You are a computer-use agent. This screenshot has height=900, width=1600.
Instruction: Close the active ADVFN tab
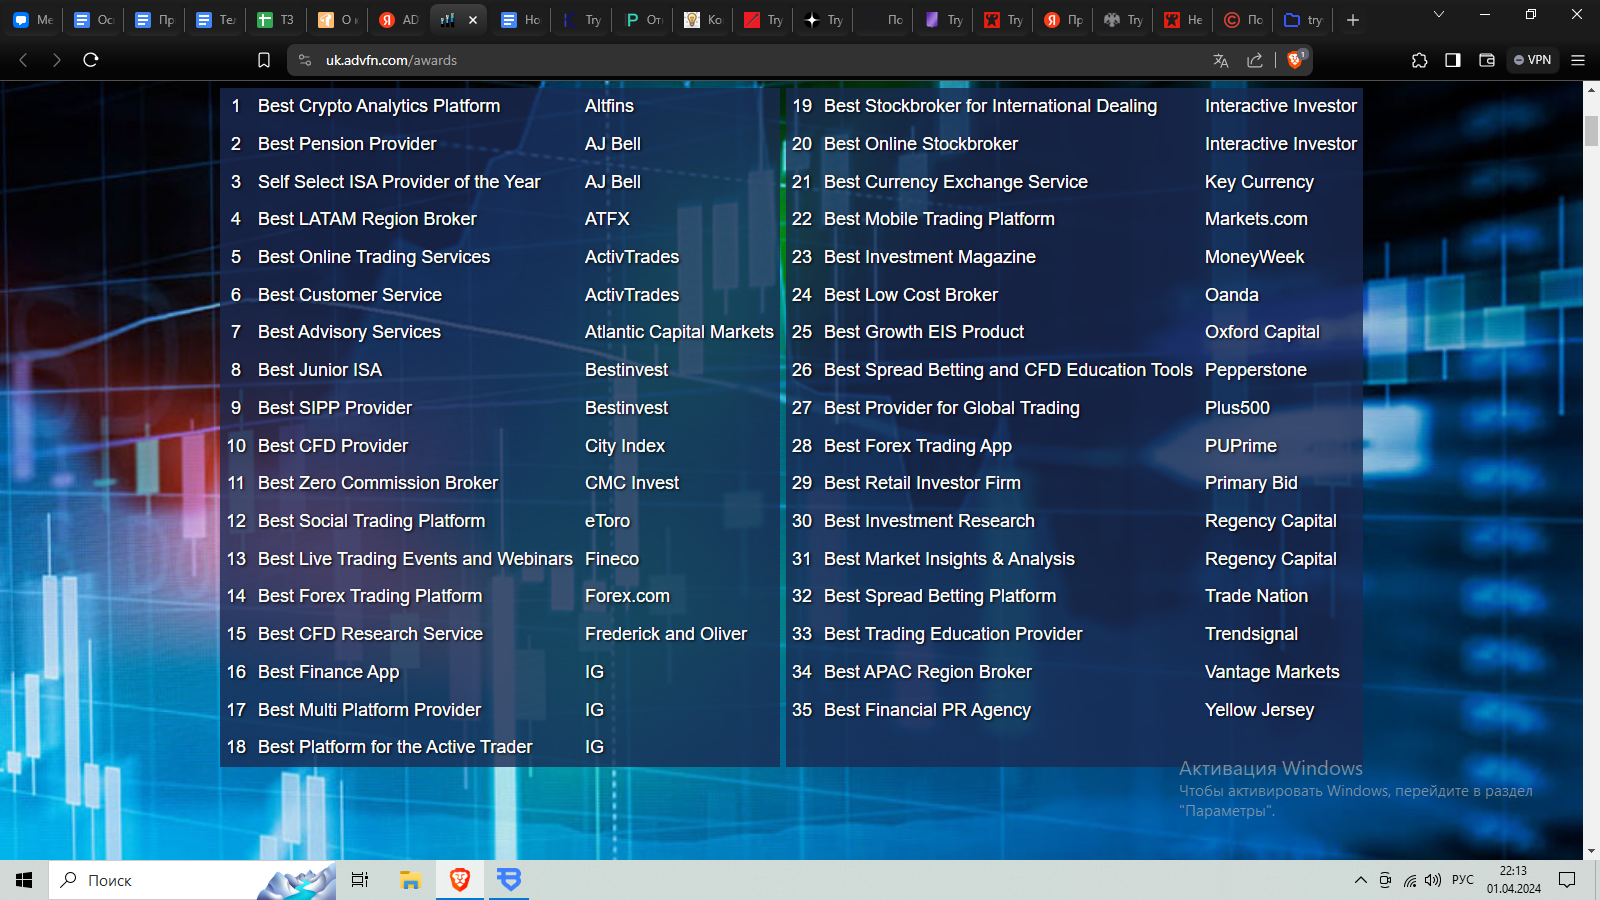pyautogui.click(x=473, y=20)
